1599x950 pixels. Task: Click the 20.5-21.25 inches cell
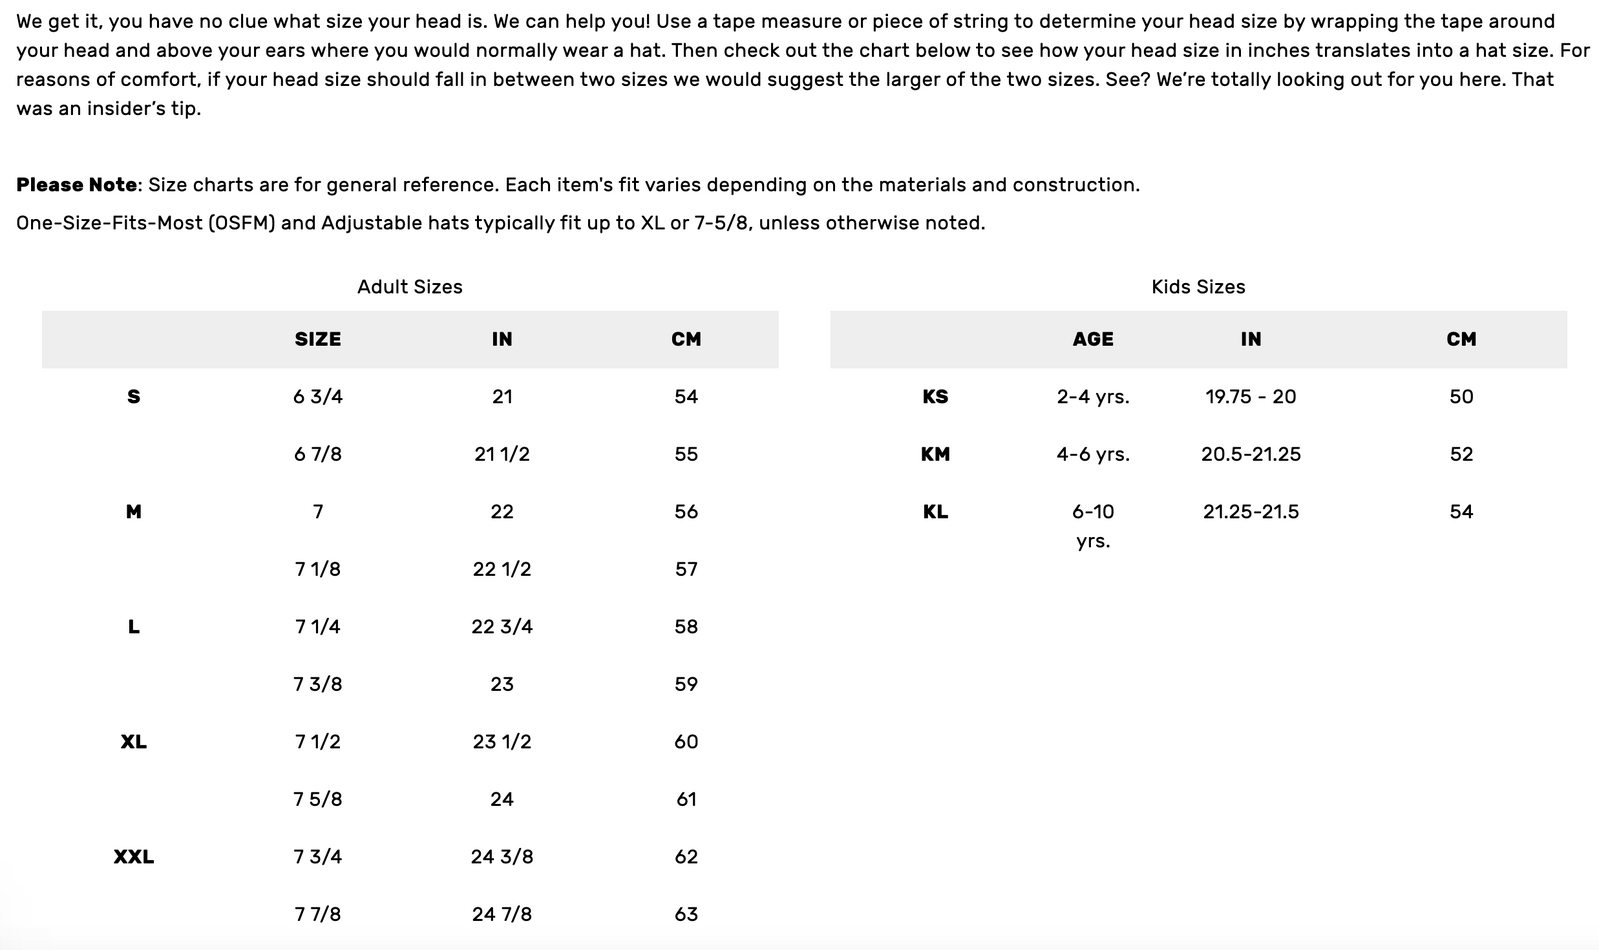click(1250, 454)
